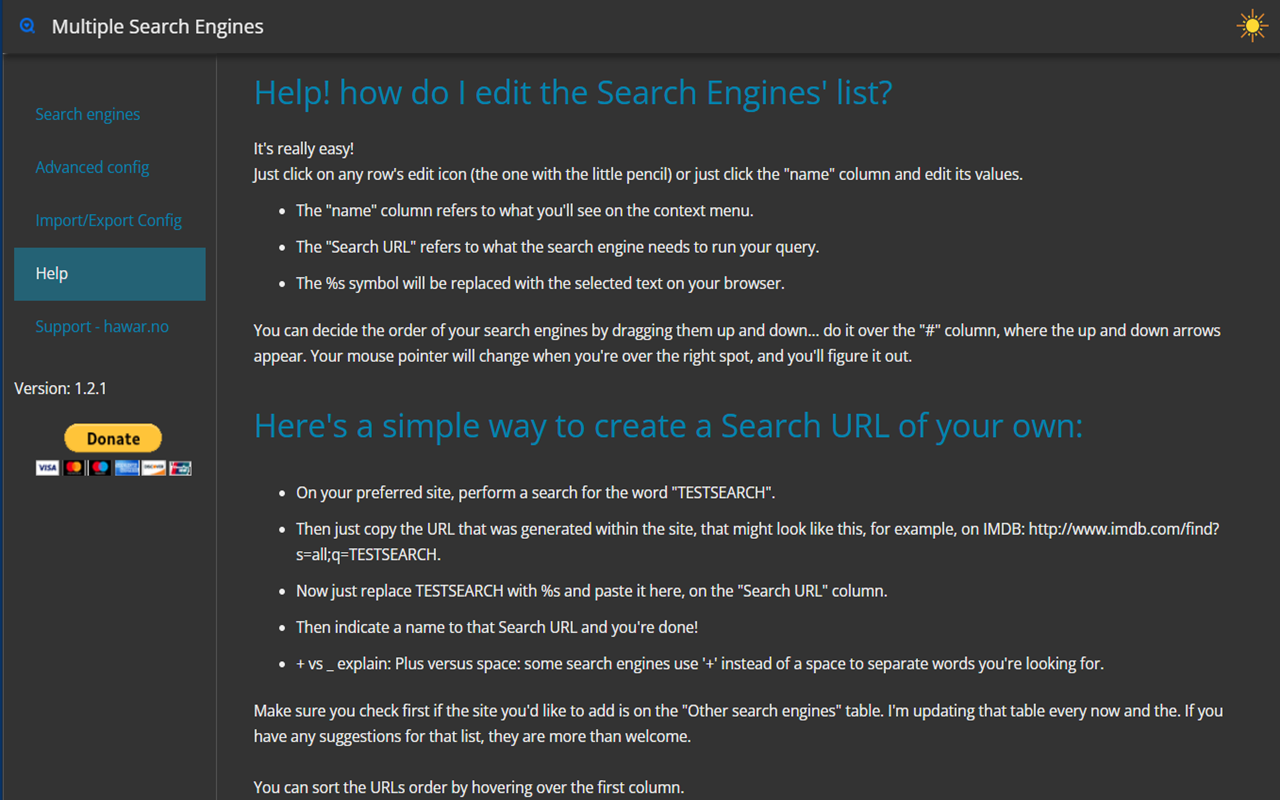Click the Multiple Search Engines title

(x=157, y=26)
